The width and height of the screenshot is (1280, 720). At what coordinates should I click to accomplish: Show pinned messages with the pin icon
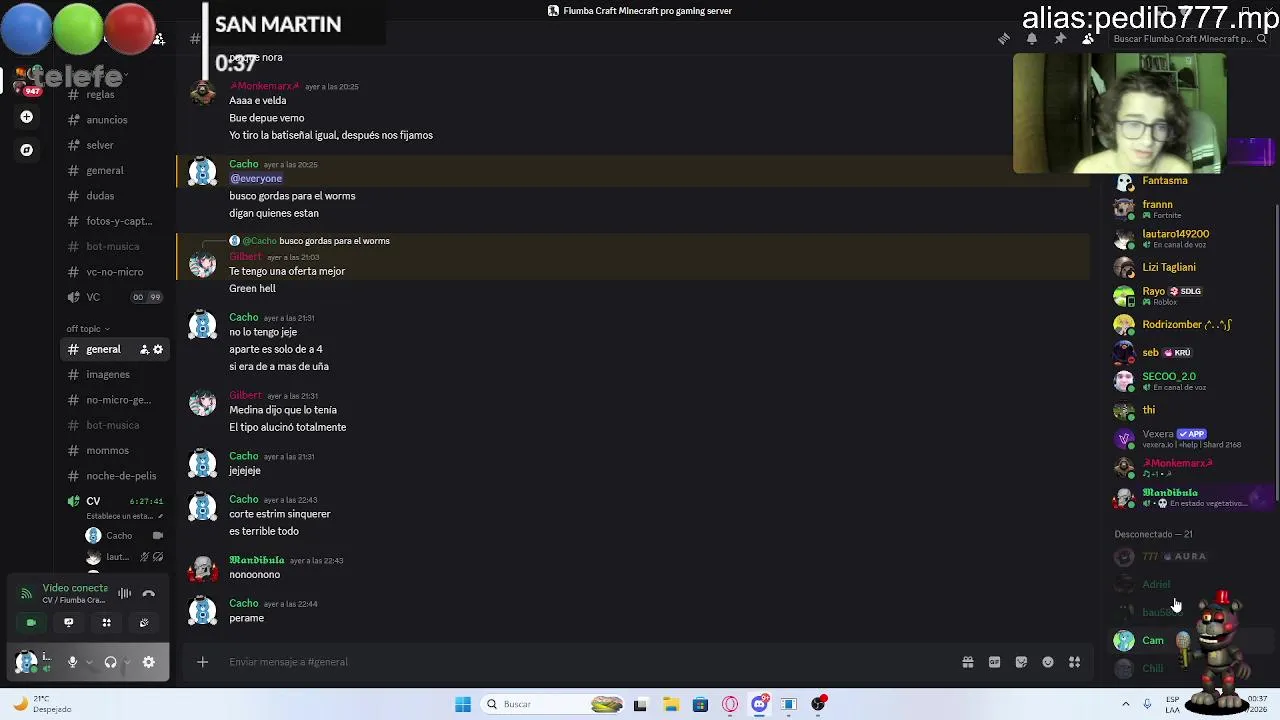point(1060,39)
